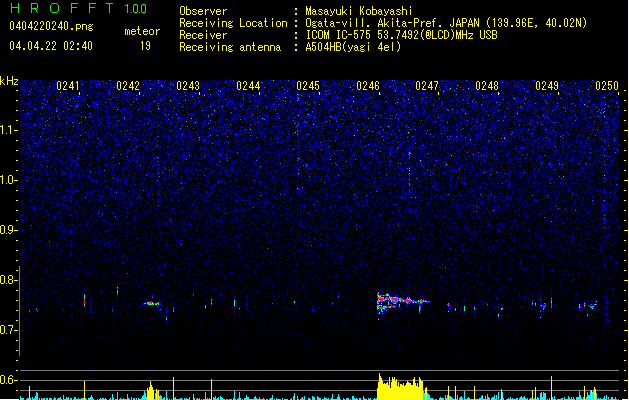
Task: Click the small meteor echo after 0242
Action: coord(151,303)
